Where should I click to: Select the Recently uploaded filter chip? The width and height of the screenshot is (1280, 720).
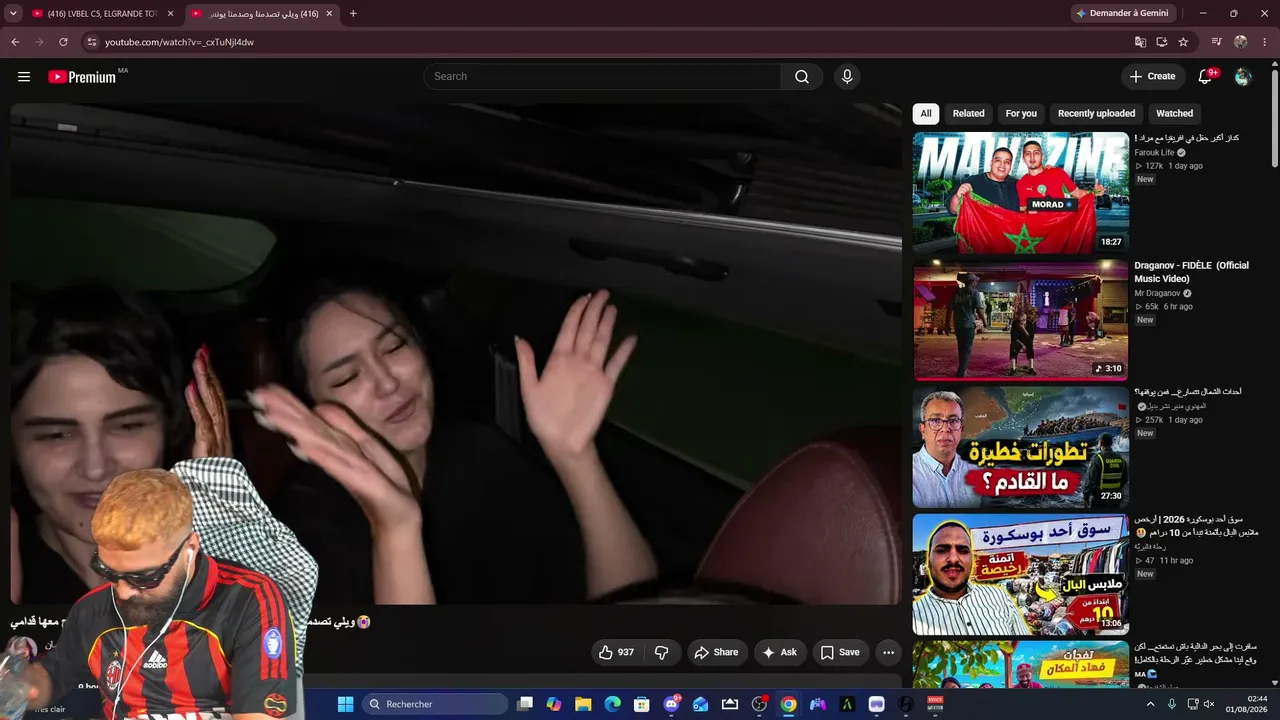pos(1096,114)
